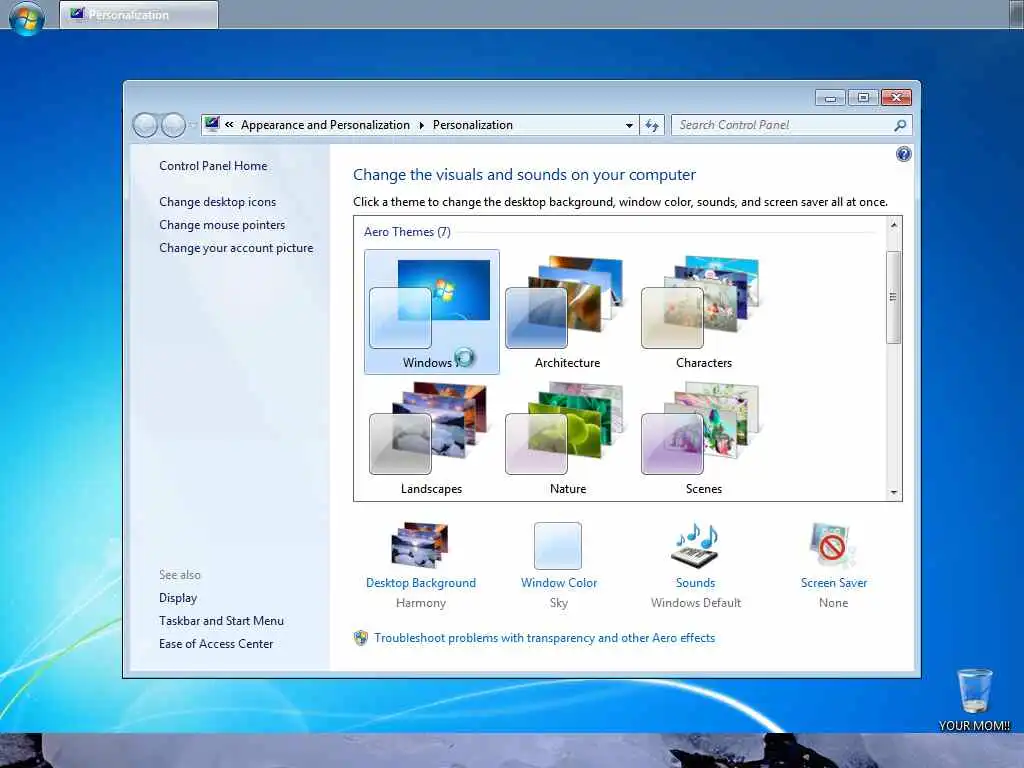Open the address bar history dropdown
Screen dimensions: 1024x768
click(x=628, y=125)
